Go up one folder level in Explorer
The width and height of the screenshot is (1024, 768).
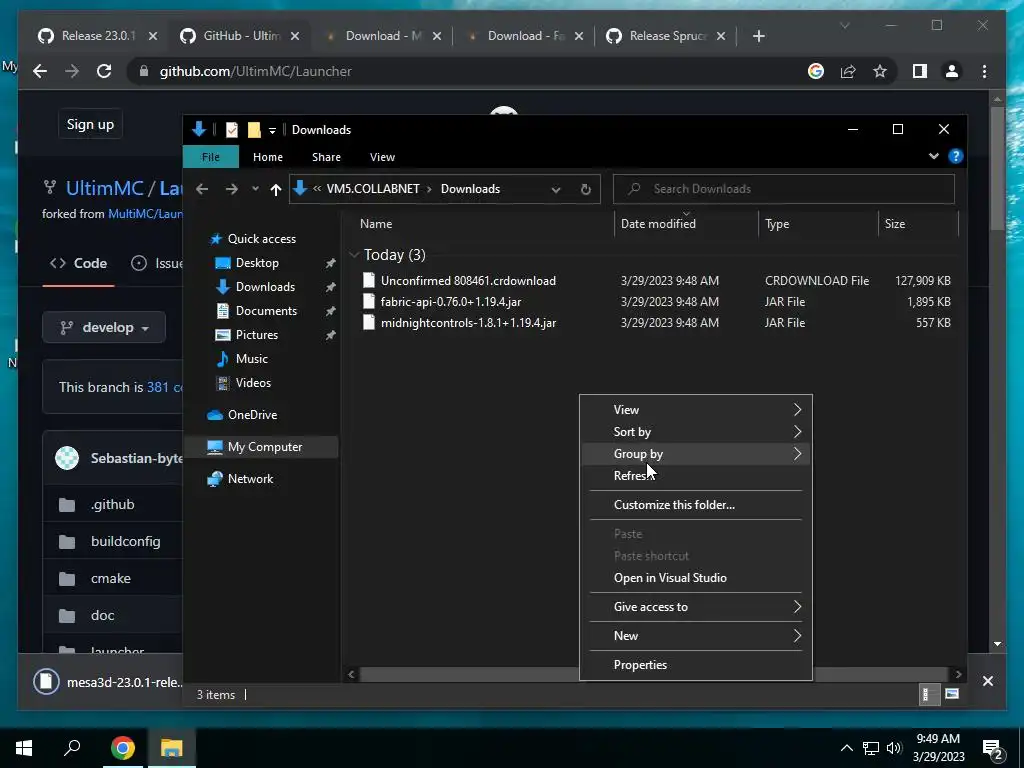coord(276,189)
